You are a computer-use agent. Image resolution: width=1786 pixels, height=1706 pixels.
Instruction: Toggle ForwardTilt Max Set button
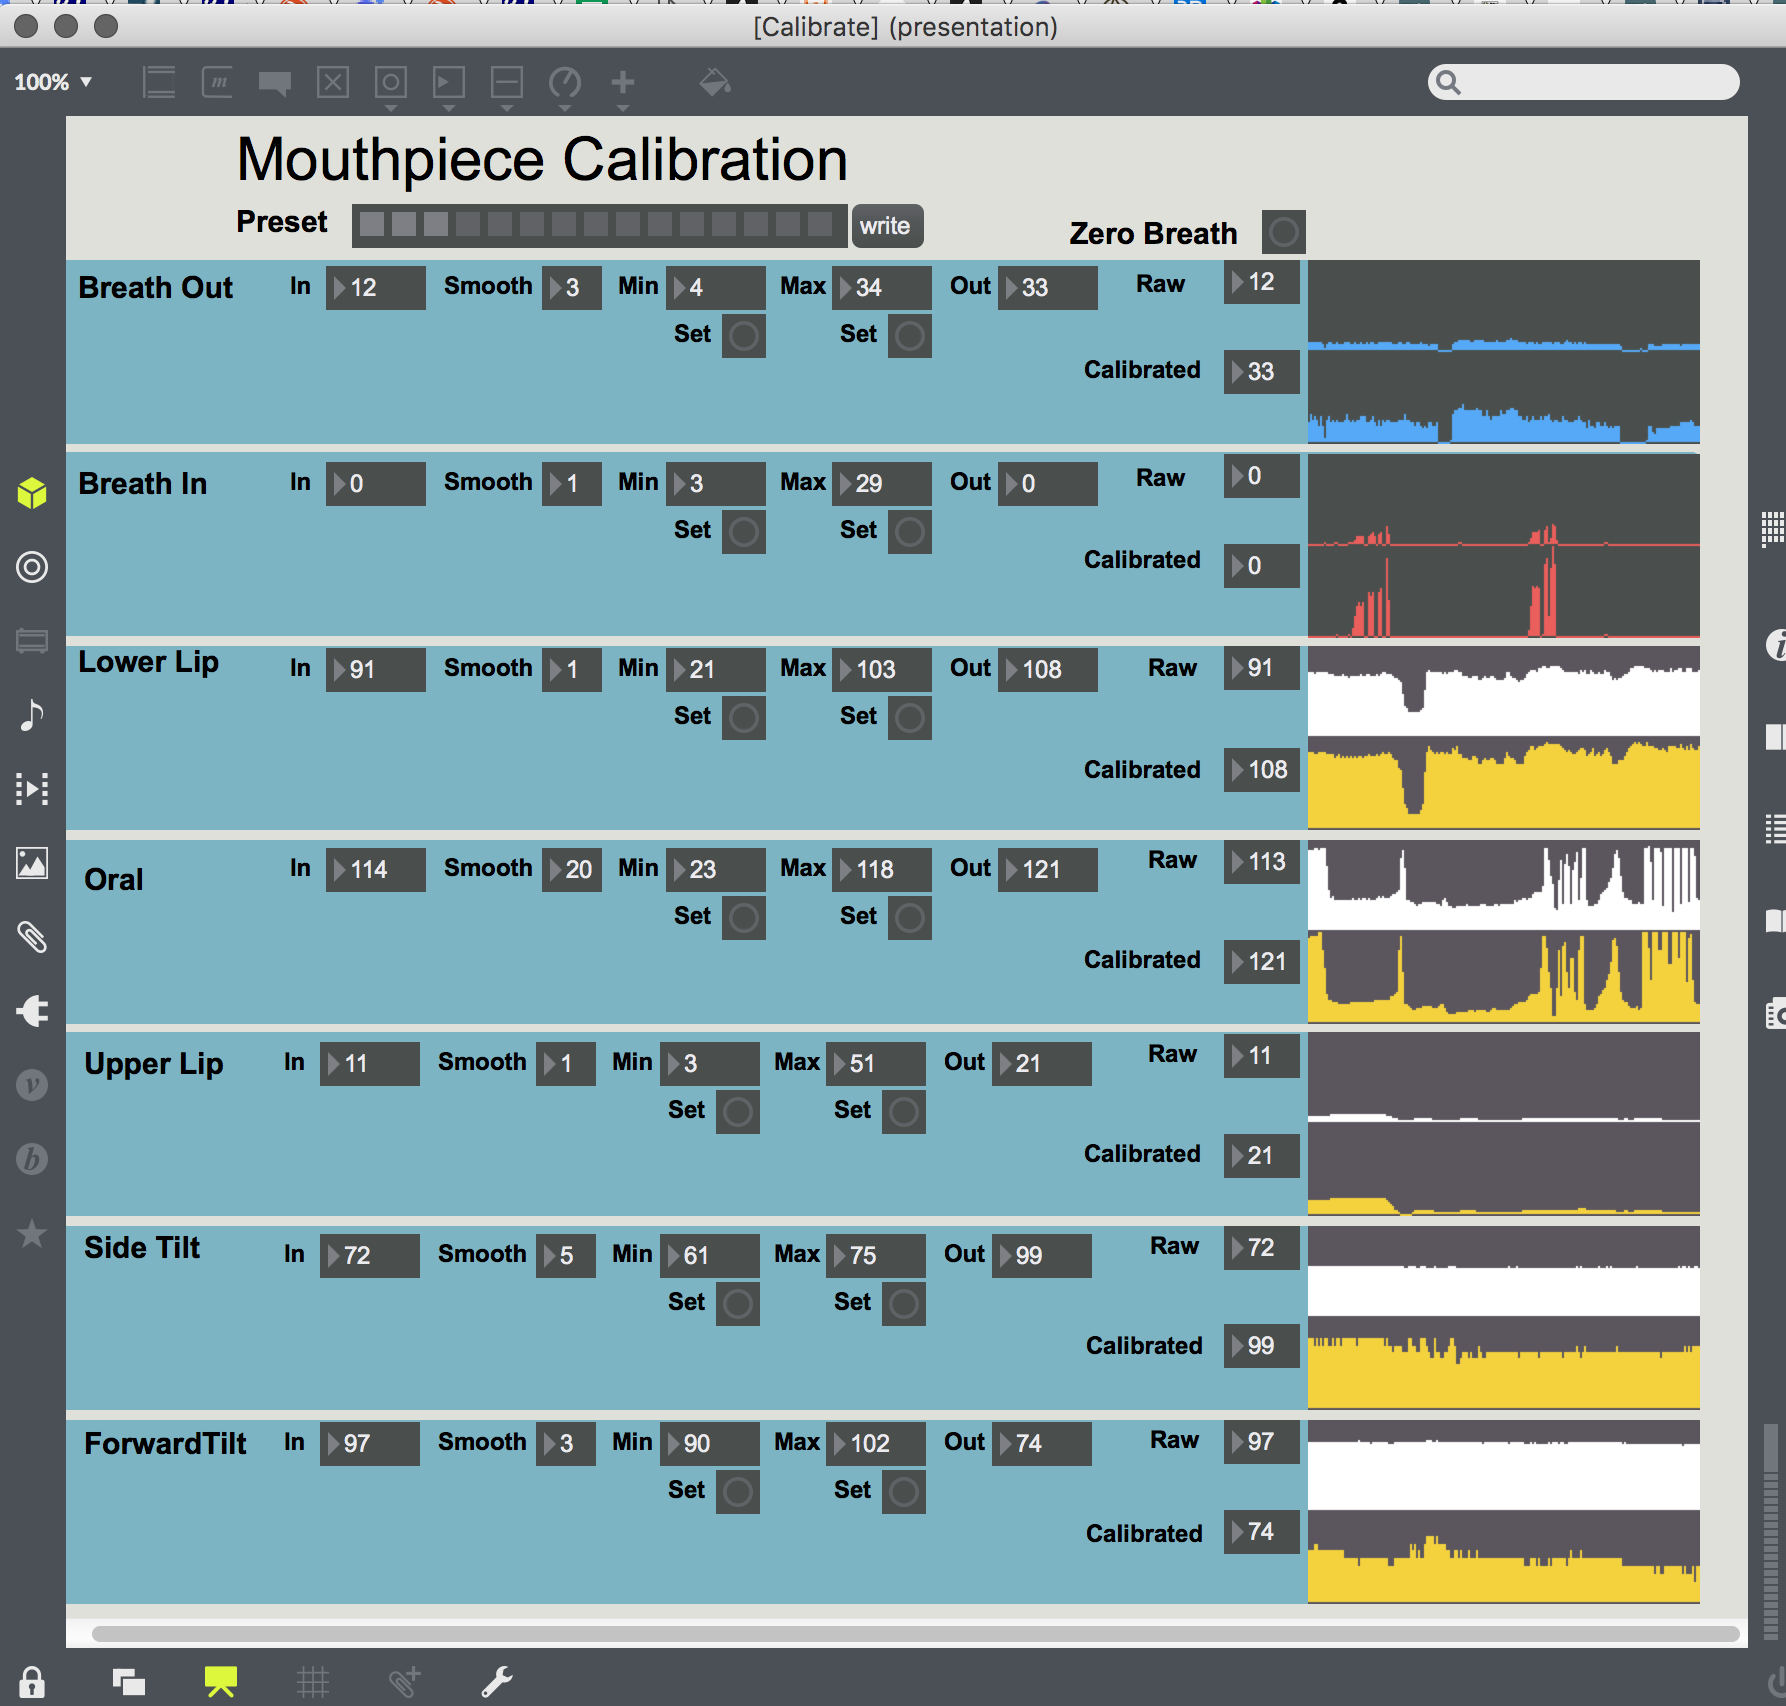[x=903, y=1492]
